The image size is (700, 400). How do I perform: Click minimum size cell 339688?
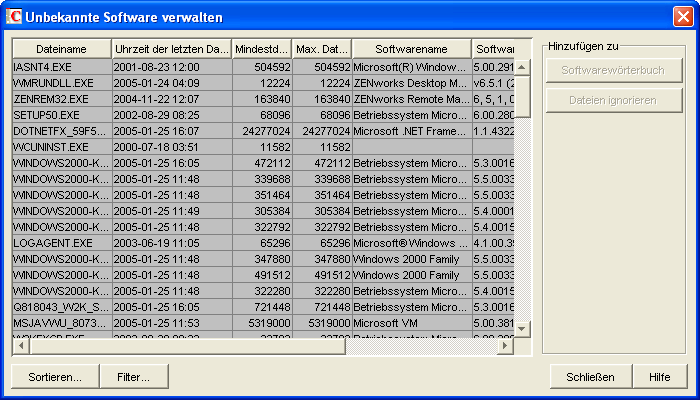pos(262,179)
